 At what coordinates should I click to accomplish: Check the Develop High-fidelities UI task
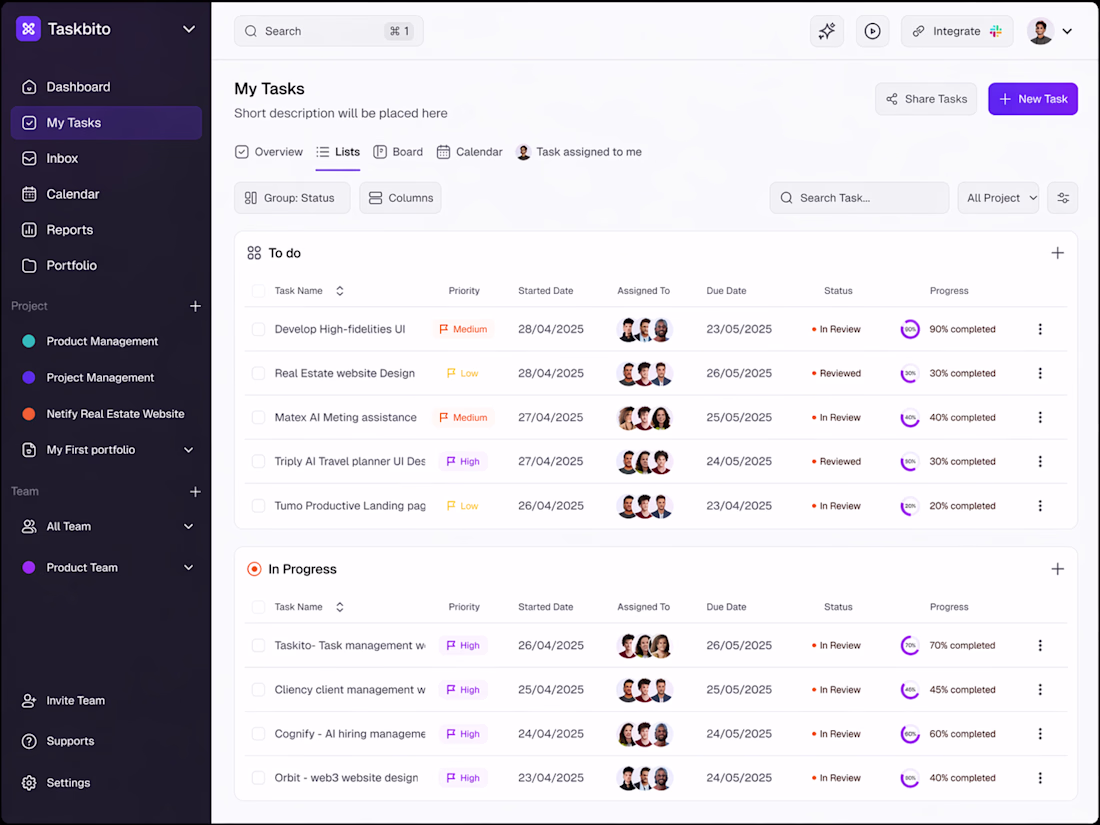(x=258, y=329)
